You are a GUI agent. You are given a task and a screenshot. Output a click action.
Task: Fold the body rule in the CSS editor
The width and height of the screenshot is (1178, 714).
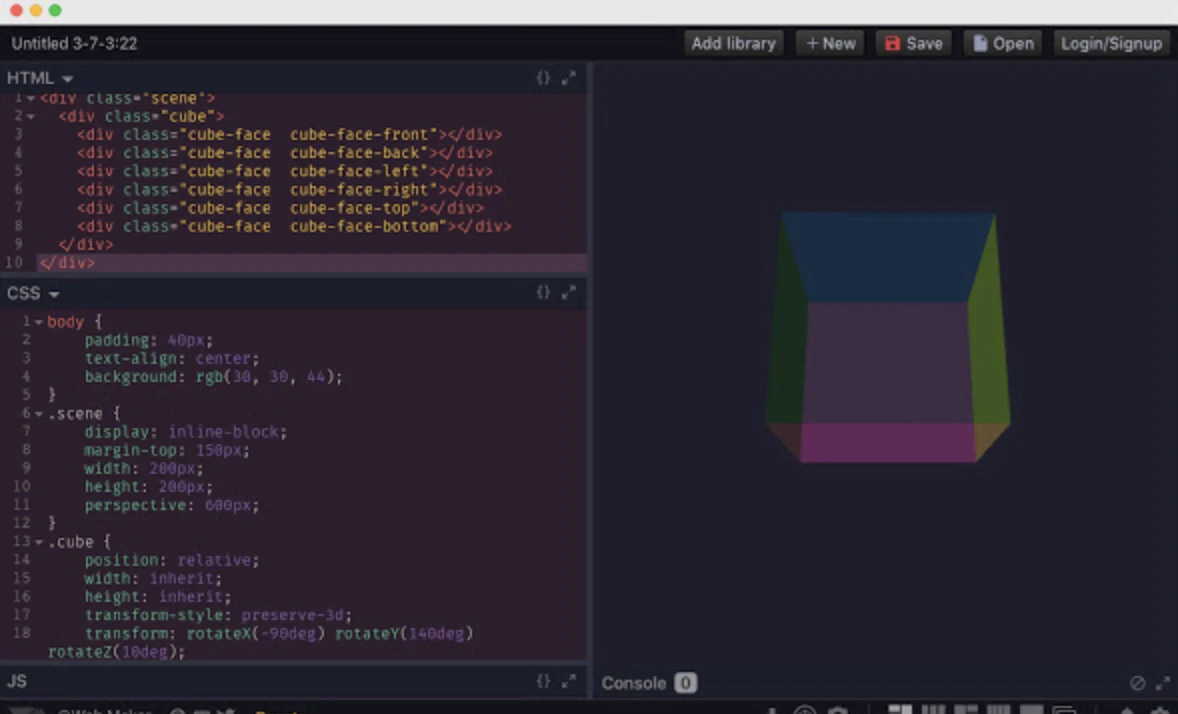[x=38, y=322]
